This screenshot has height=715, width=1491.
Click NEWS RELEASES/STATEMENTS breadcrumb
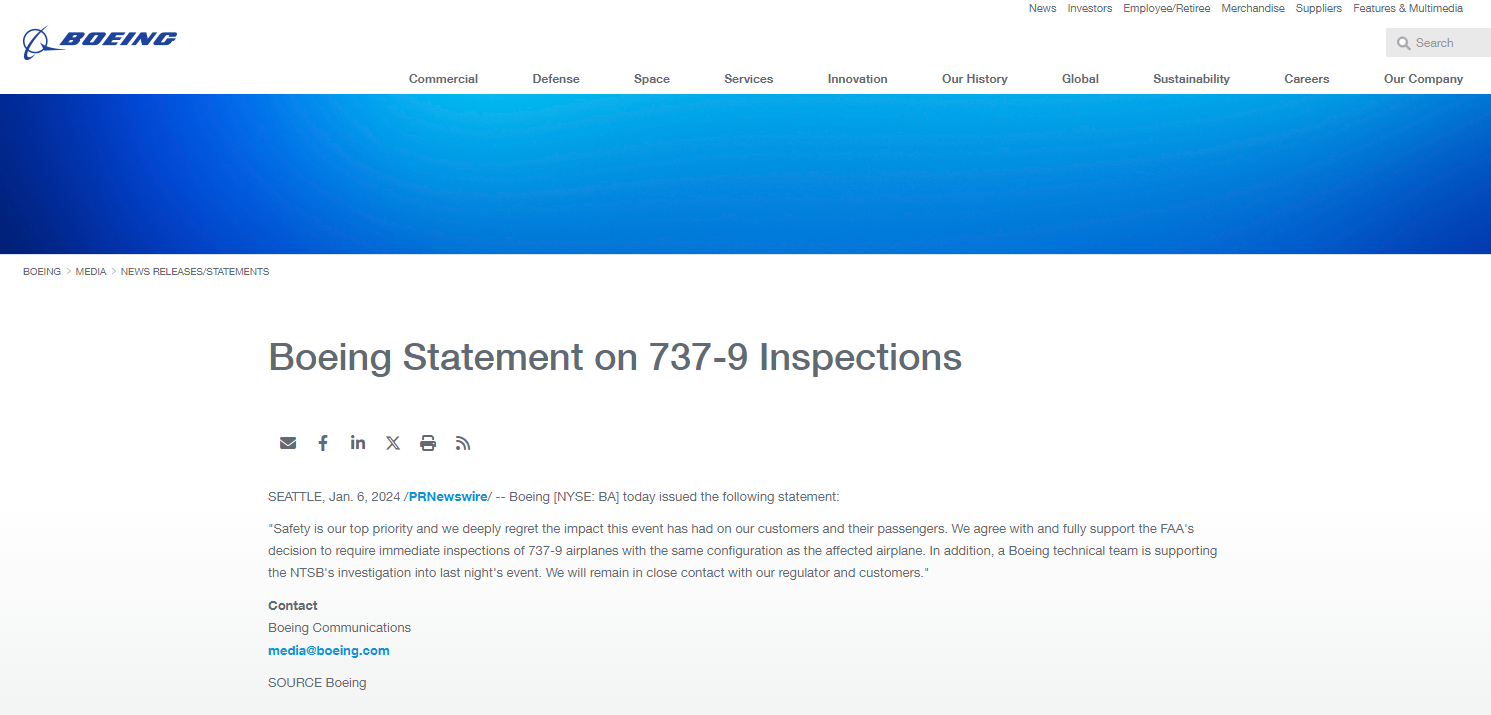point(195,272)
